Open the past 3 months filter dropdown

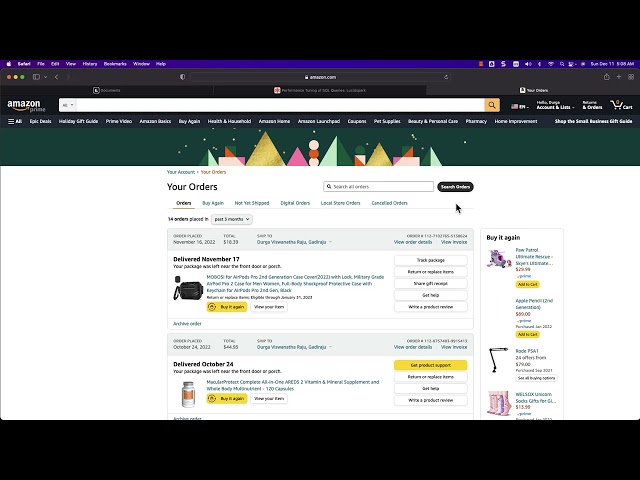tap(232, 219)
